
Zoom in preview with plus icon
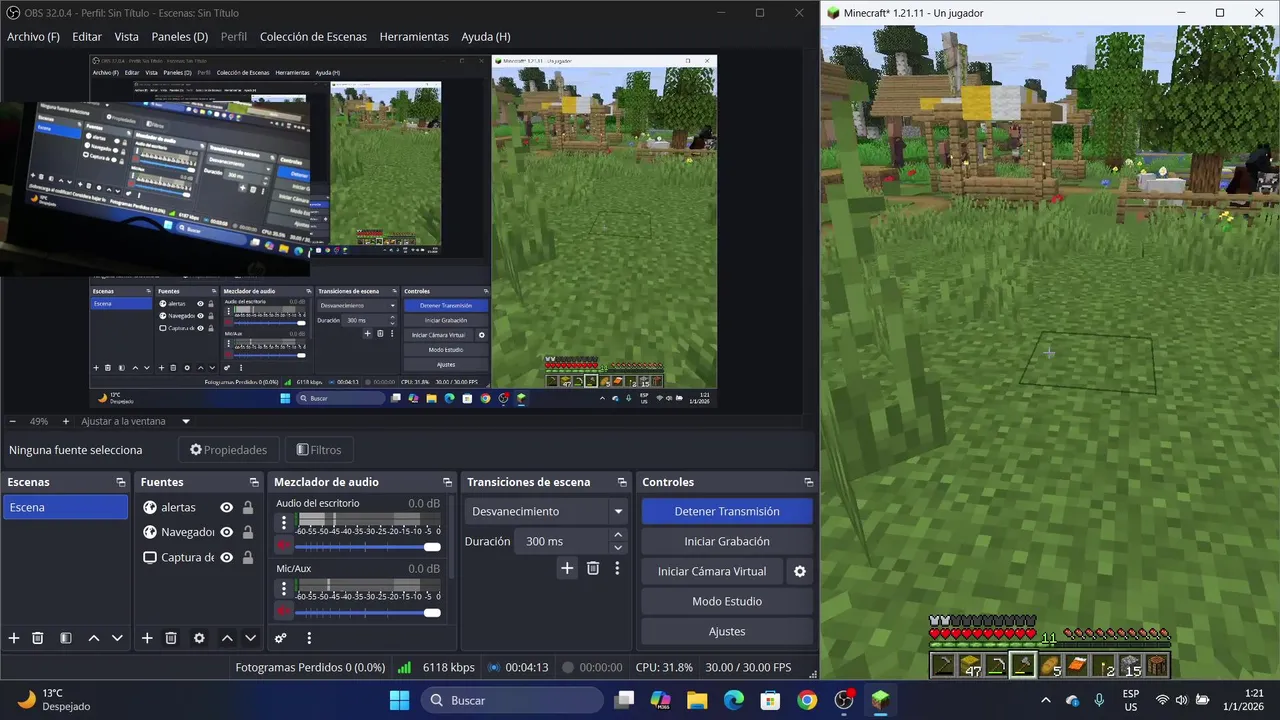click(x=66, y=421)
